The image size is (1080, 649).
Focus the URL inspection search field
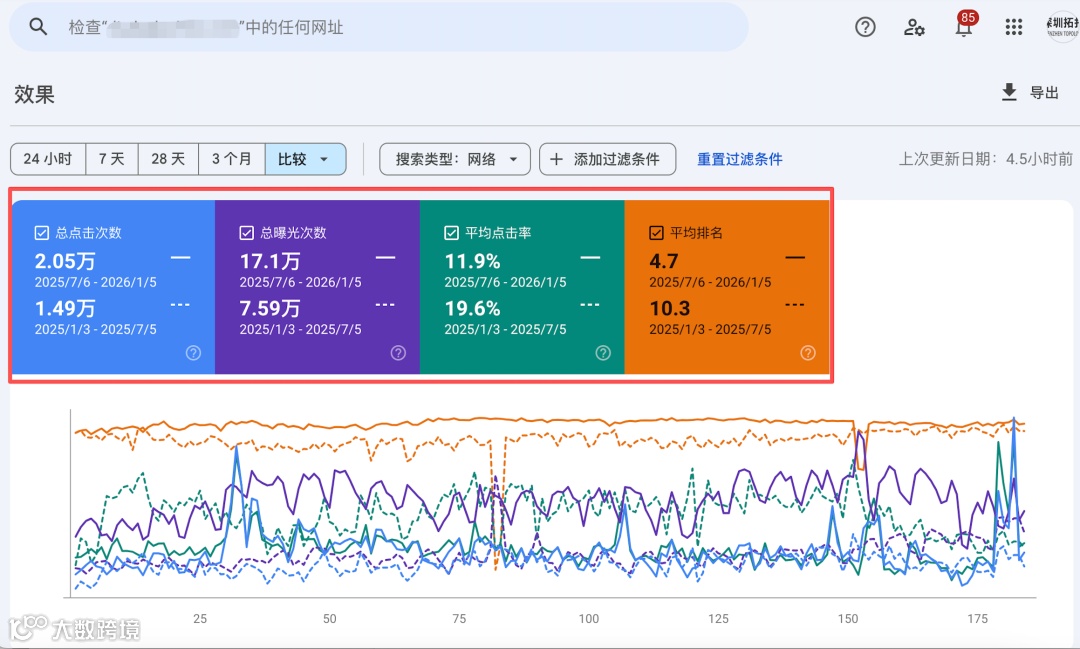pos(379,27)
